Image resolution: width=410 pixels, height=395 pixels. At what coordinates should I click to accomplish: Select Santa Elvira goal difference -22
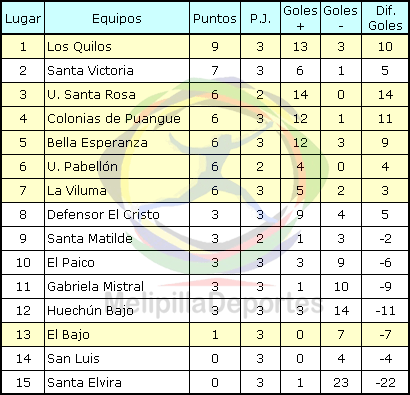point(385,383)
